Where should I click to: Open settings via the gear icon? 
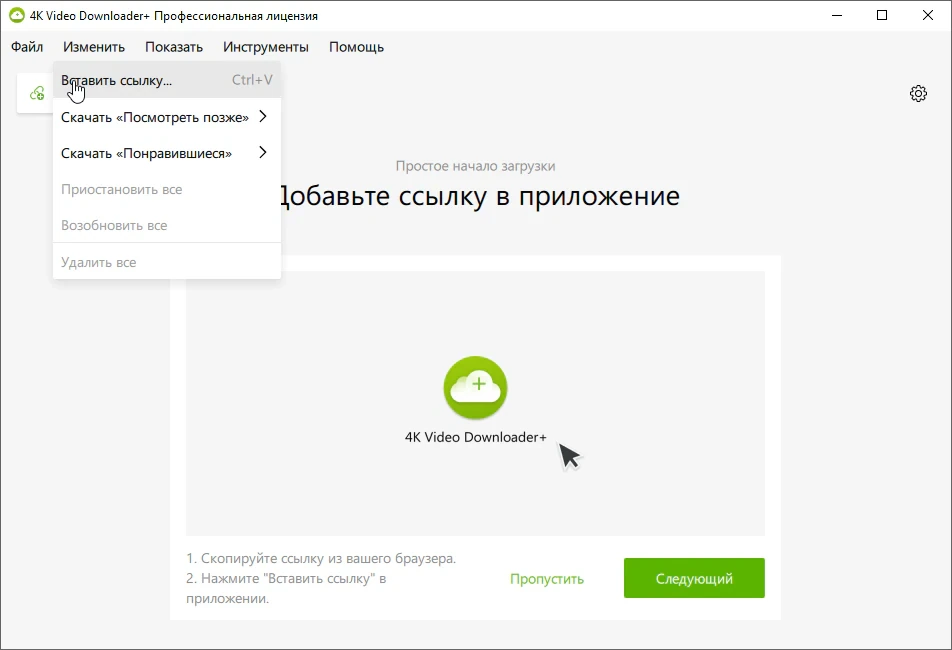918,93
